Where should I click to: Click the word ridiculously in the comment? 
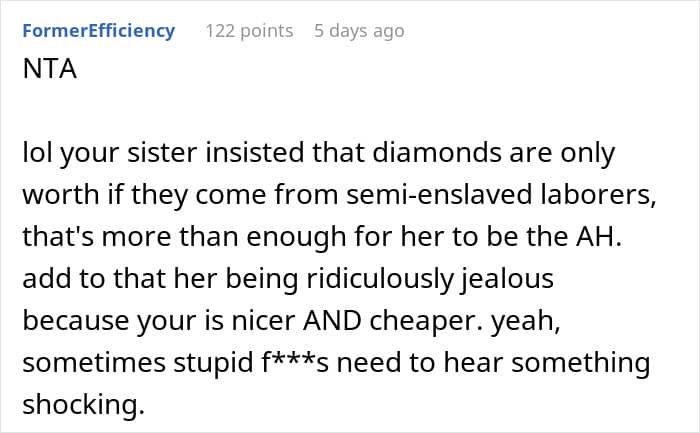tap(379, 279)
